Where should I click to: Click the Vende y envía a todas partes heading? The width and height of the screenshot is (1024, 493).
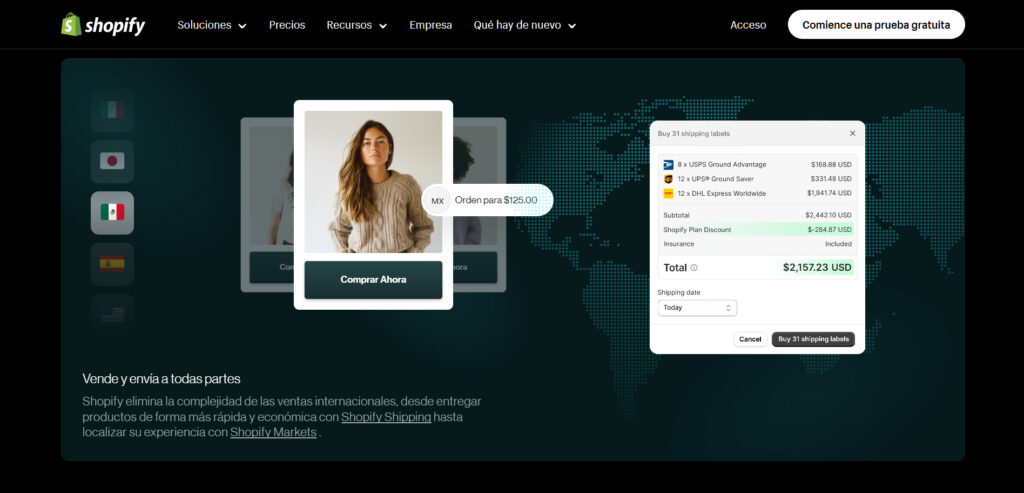[161, 379]
